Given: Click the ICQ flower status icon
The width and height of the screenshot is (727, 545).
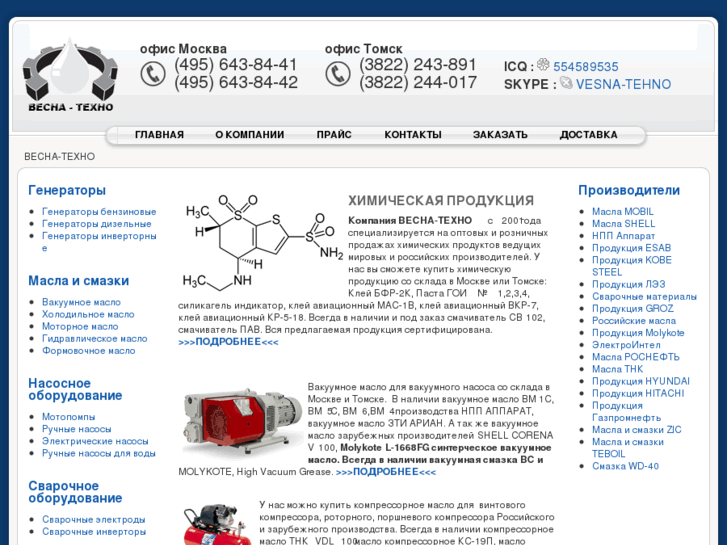Looking at the screenshot, I should (x=543, y=64).
